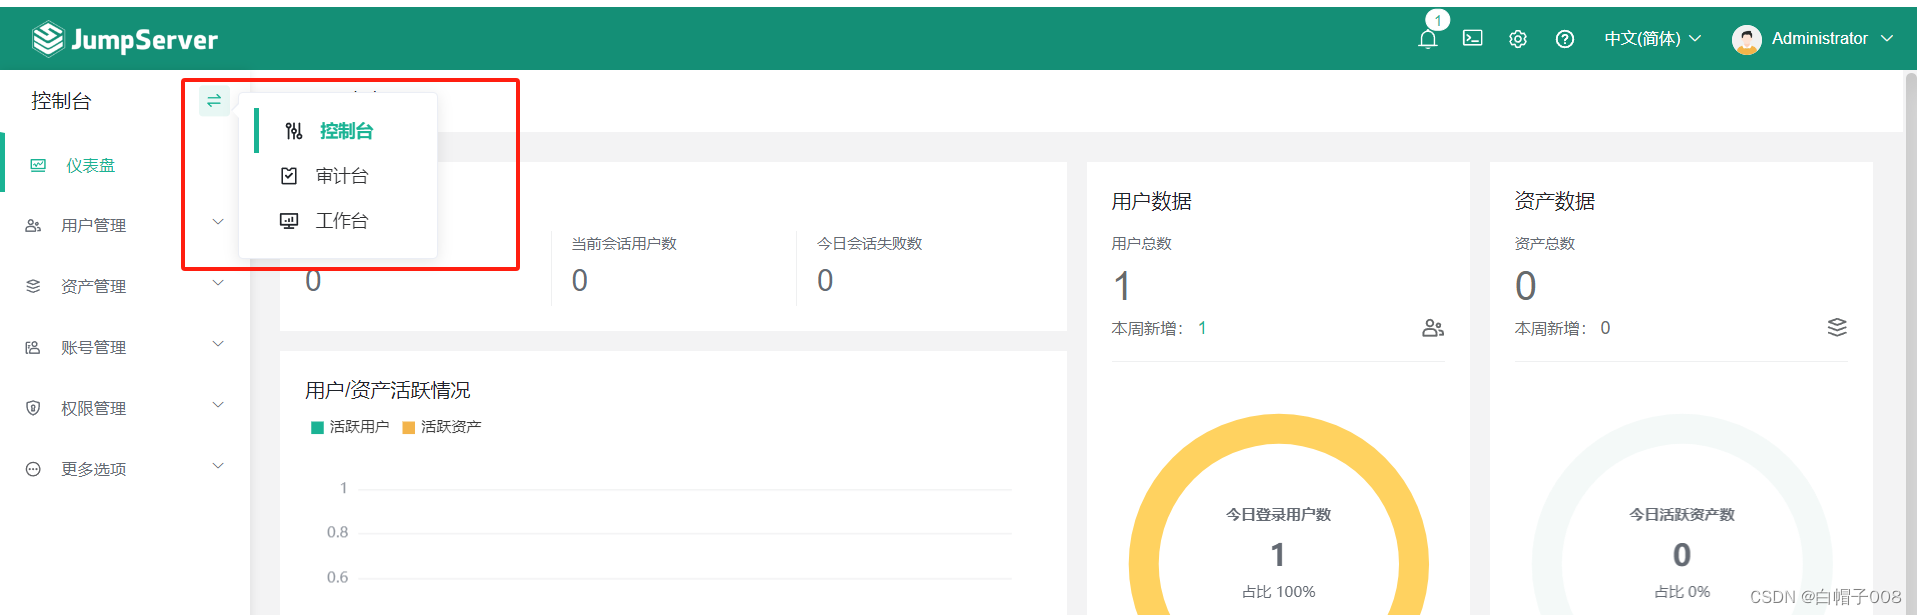The image size is (1917, 615).
Task: Open the Administrator account dropdown
Action: coord(1832,39)
